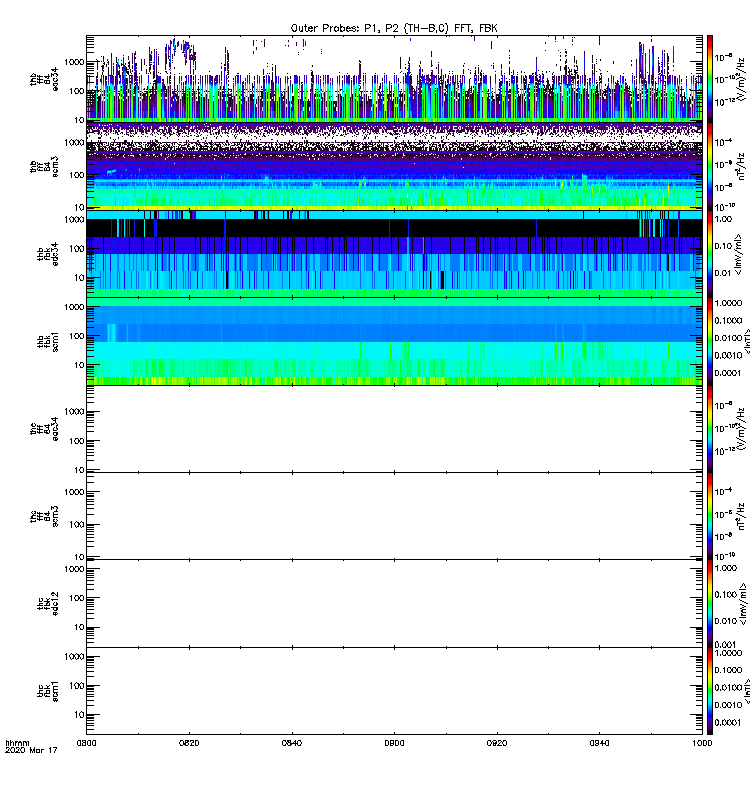Click the top panel's (V/m)²/Hz color bar
This screenshot has width=750, height=800.
point(710,79)
